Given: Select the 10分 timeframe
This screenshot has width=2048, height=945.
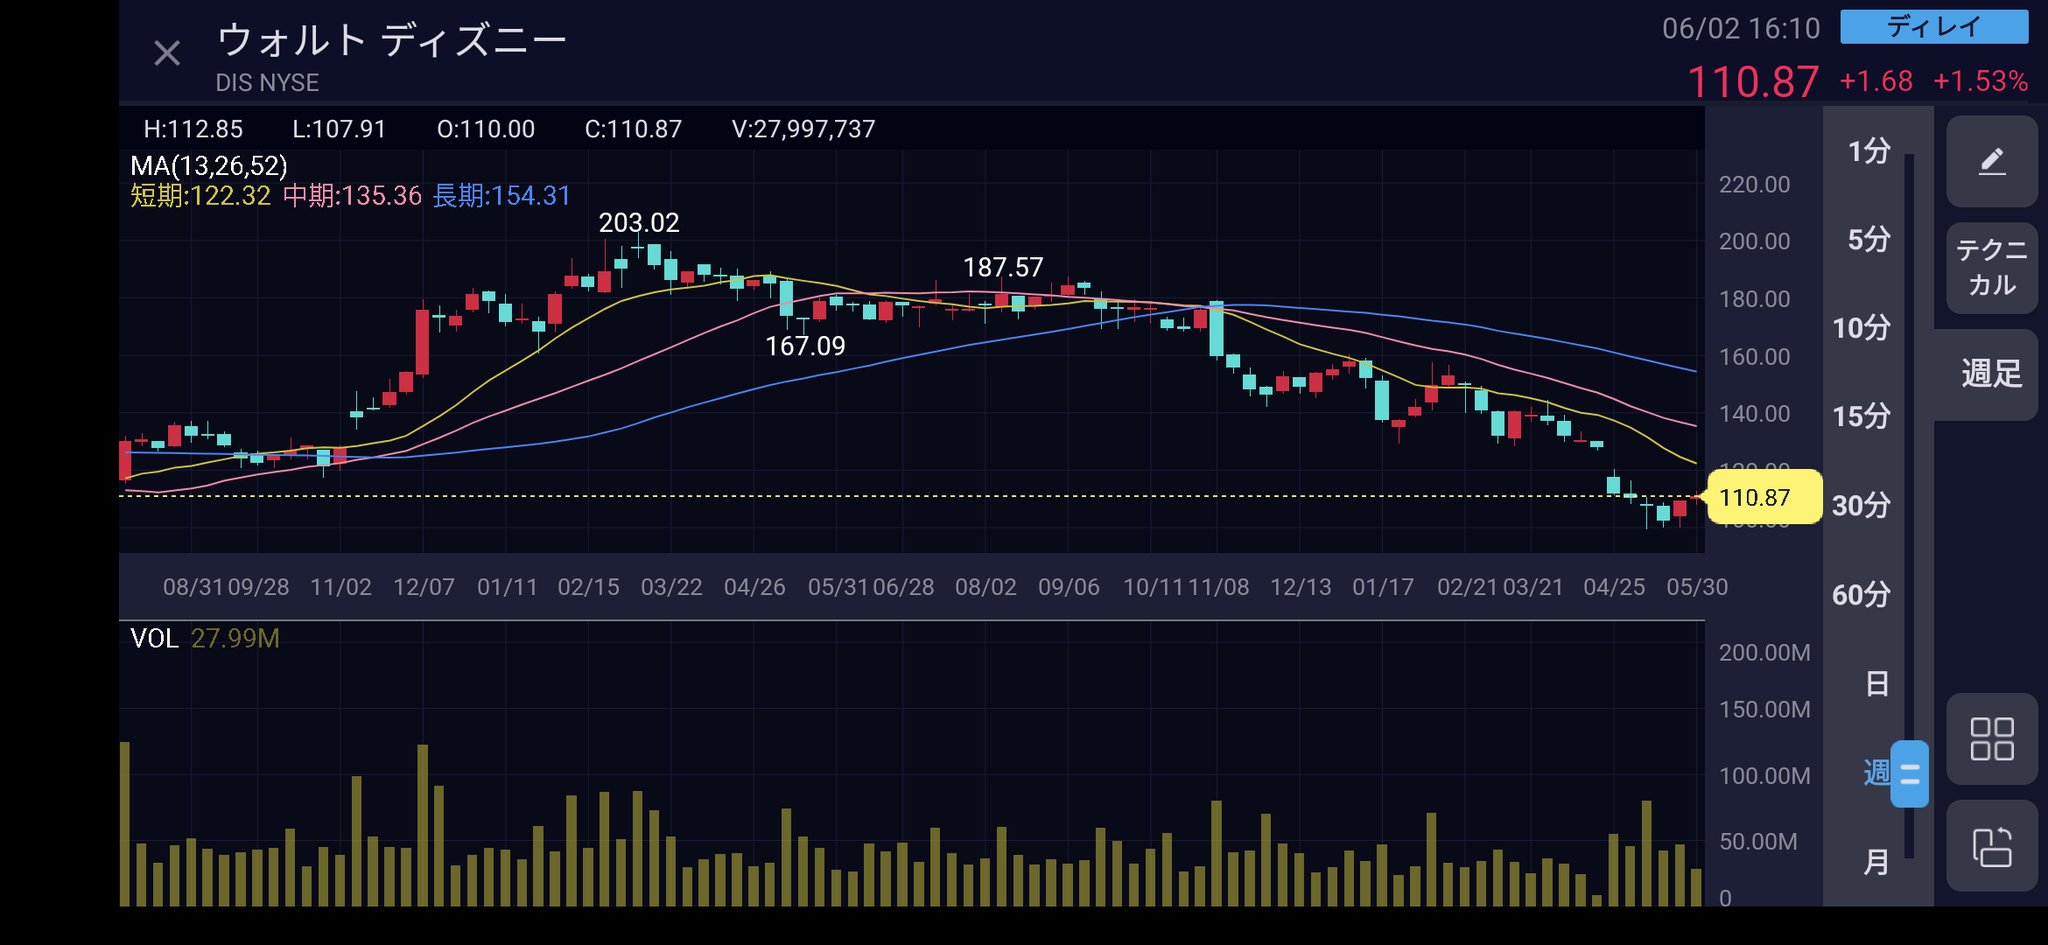Looking at the screenshot, I should click(x=1861, y=327).
